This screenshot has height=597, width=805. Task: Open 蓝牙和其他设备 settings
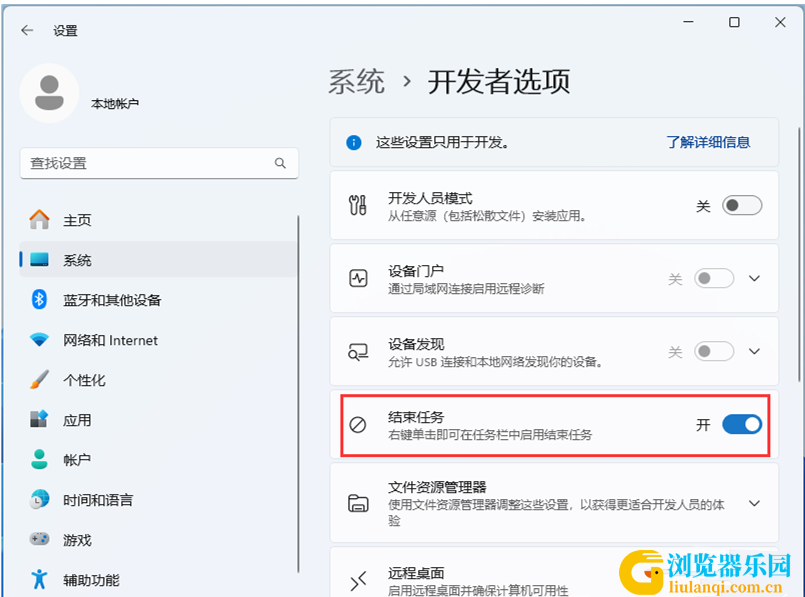[158, 299]
